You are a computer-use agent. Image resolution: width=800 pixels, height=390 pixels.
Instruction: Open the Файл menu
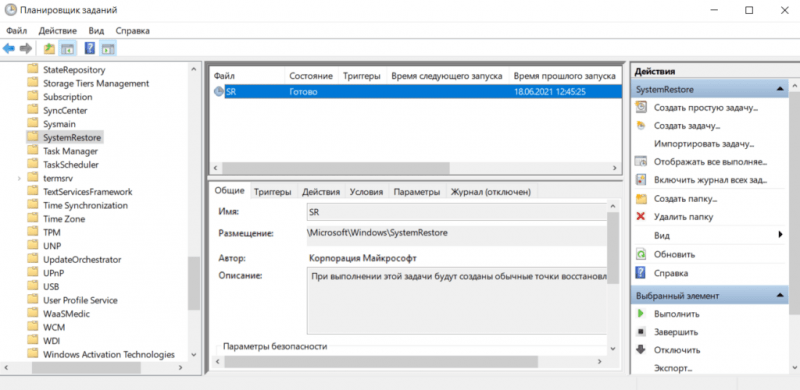pos(17,31)
